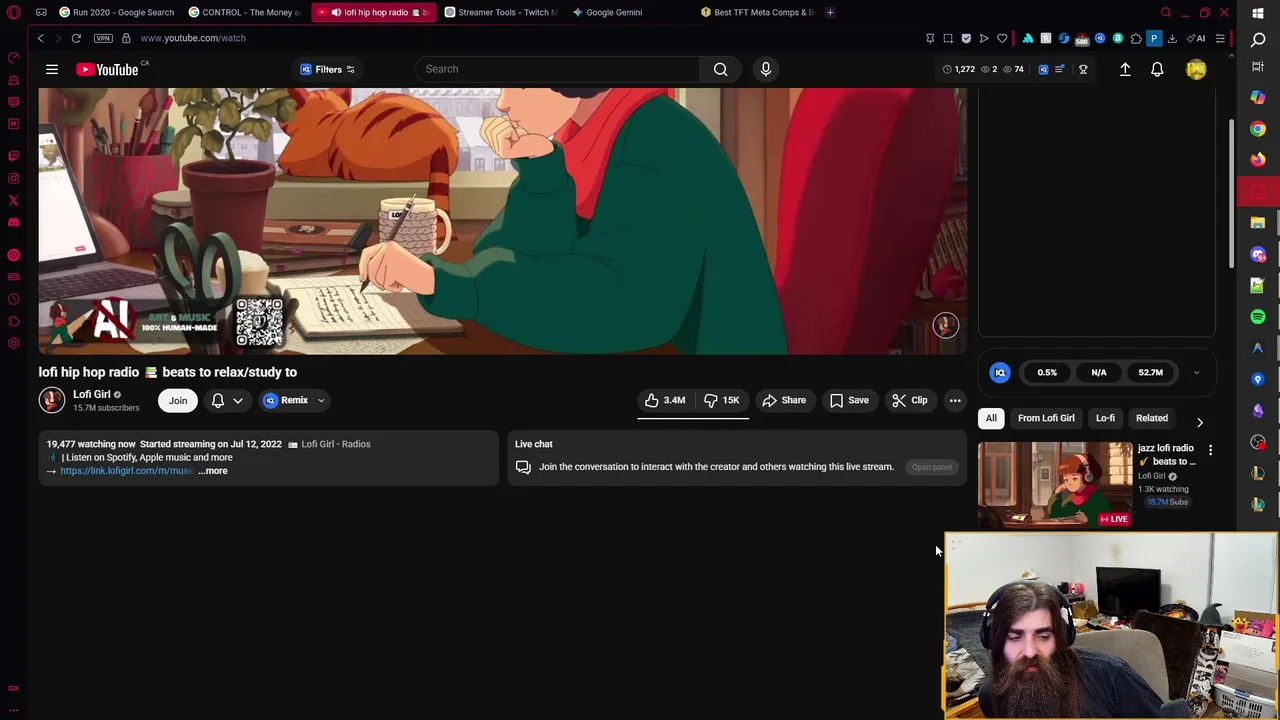Screen dimensions: 1280x720
Task: Open the Lofi Girl channel name
Action: (x=91, y=394)
